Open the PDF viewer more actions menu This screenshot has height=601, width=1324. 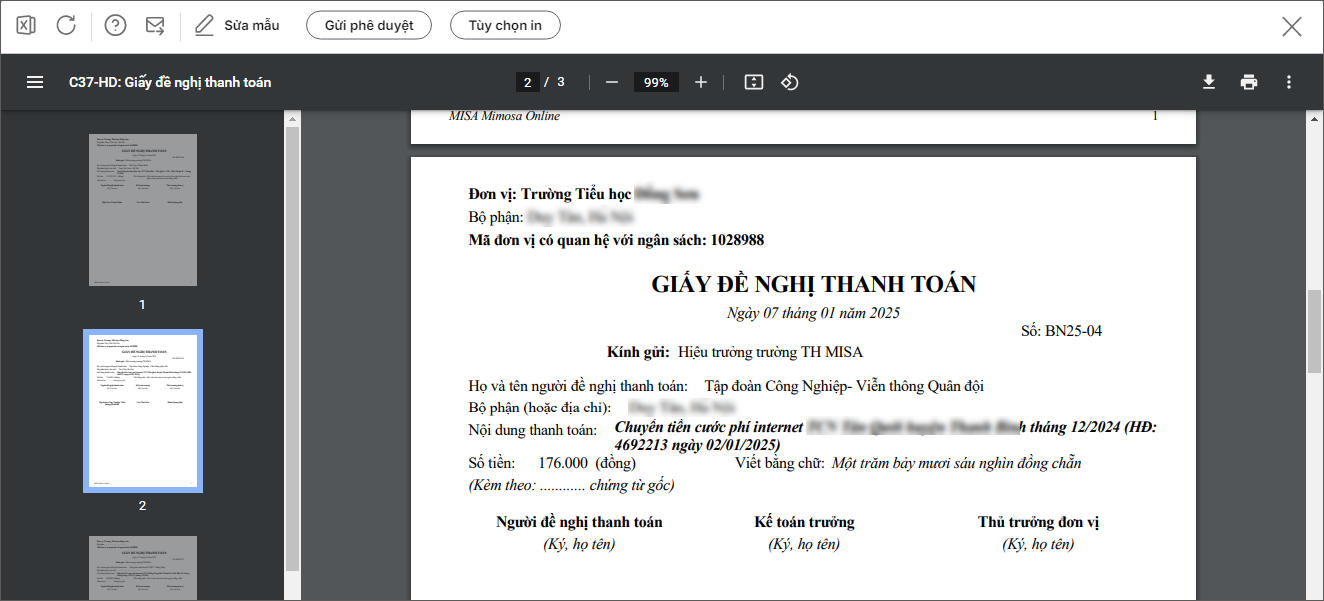tap(1288, 82)
